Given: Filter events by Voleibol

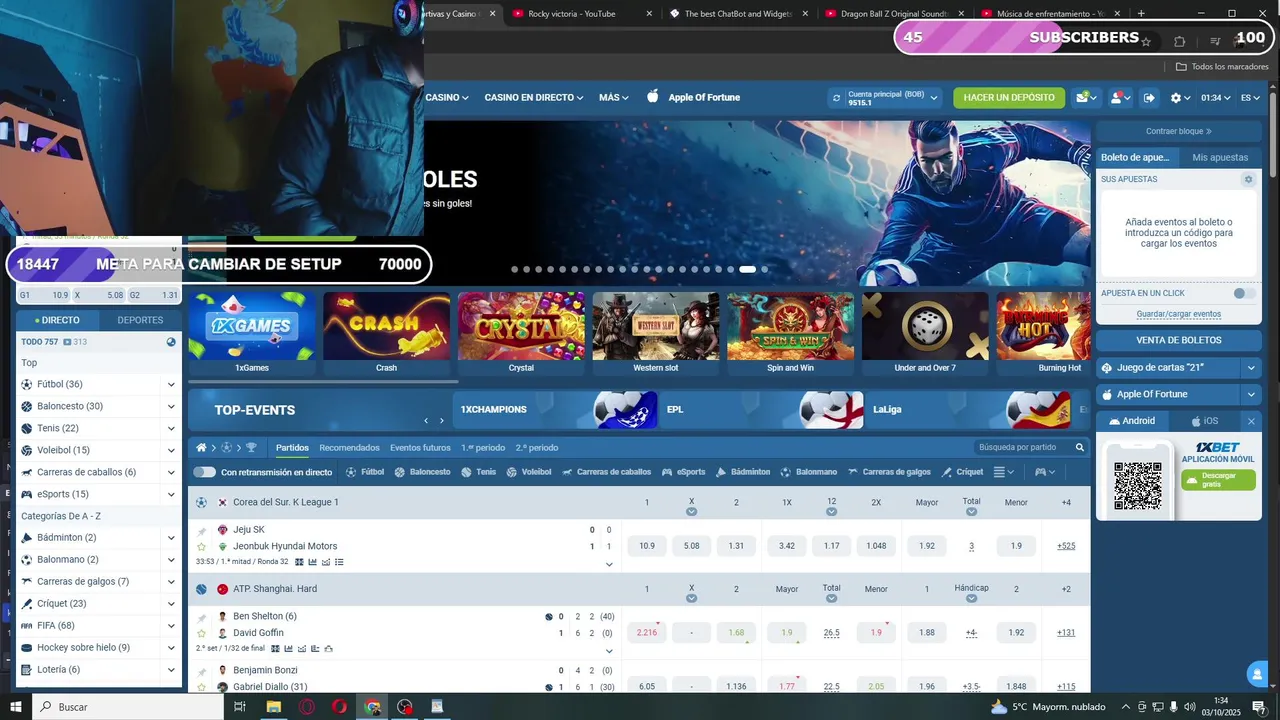Looking at the screenshot, I should tap(529, 472).
